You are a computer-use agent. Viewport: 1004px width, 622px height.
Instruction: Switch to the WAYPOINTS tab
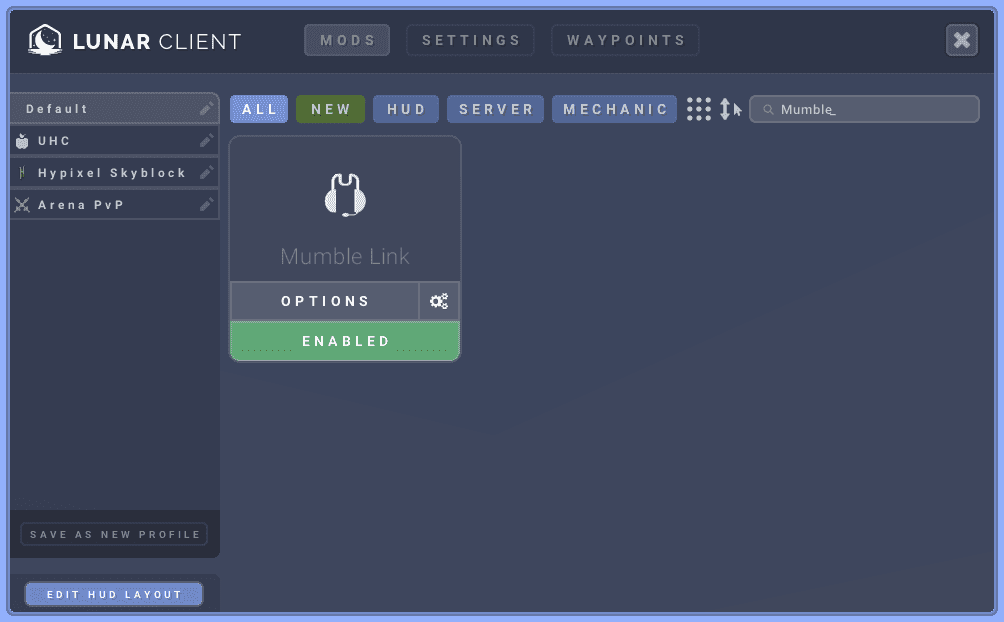click(626, 41)
